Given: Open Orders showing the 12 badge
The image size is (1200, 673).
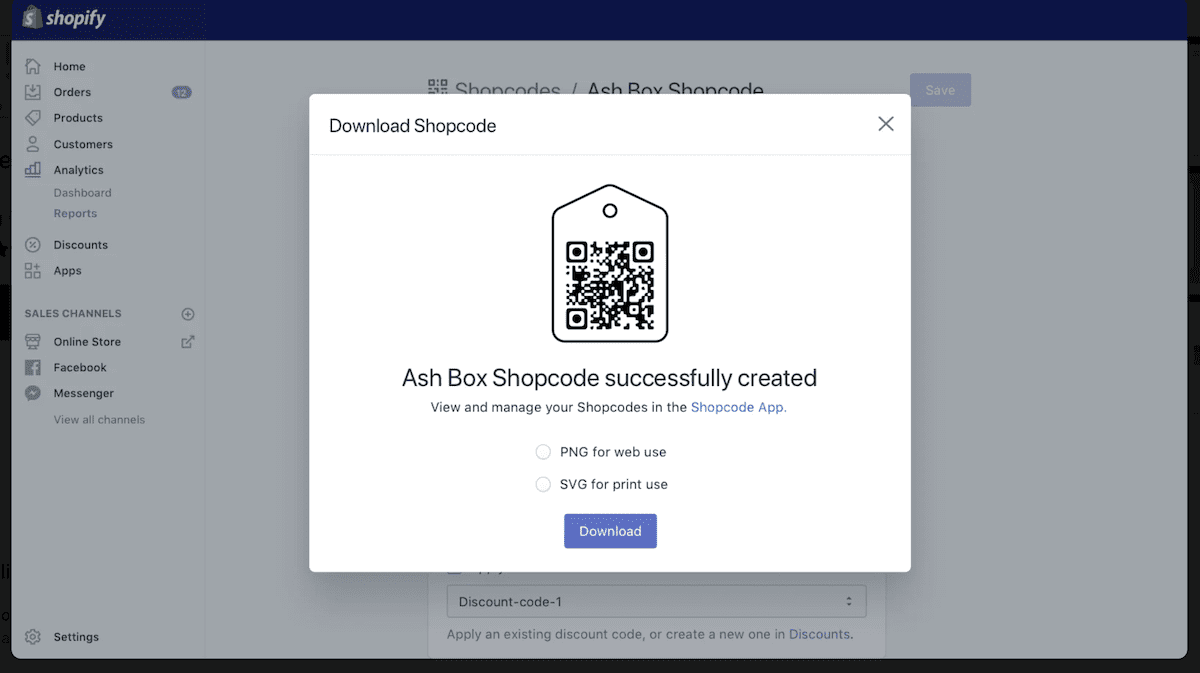Looking at the screenshot, I should 72,91.
